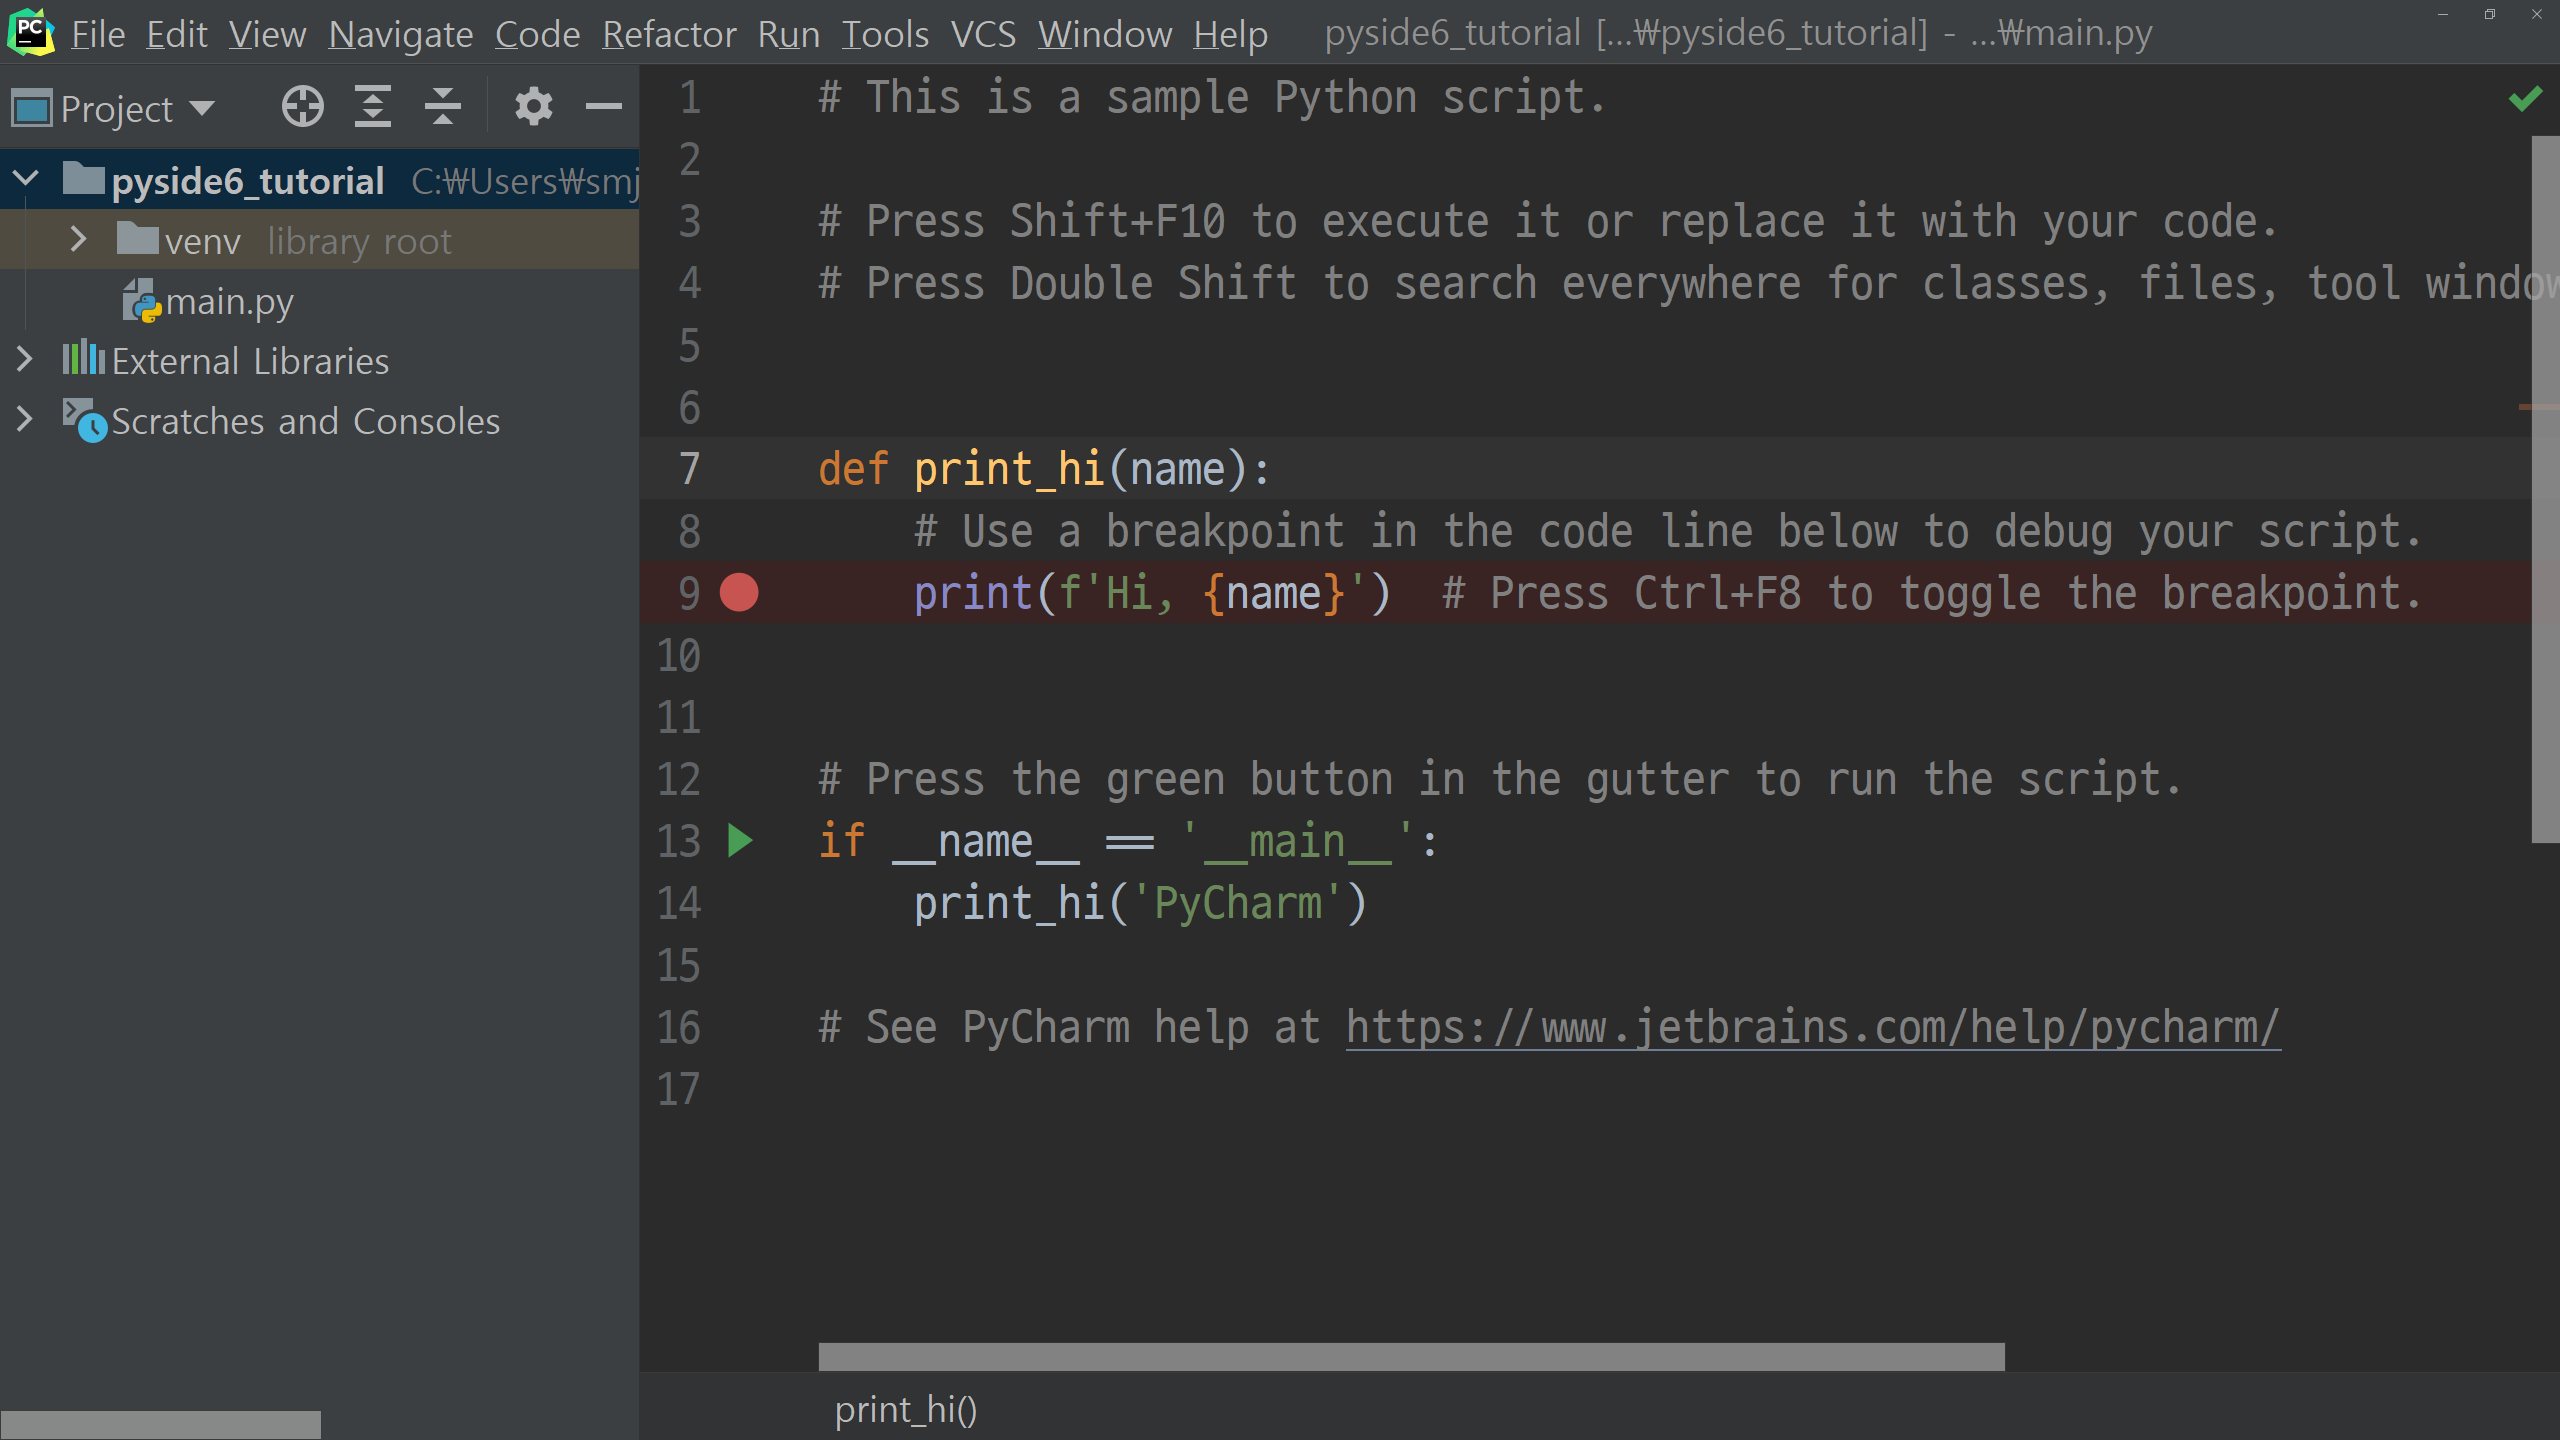Open Project panel settings gear

tap(533, 106)
